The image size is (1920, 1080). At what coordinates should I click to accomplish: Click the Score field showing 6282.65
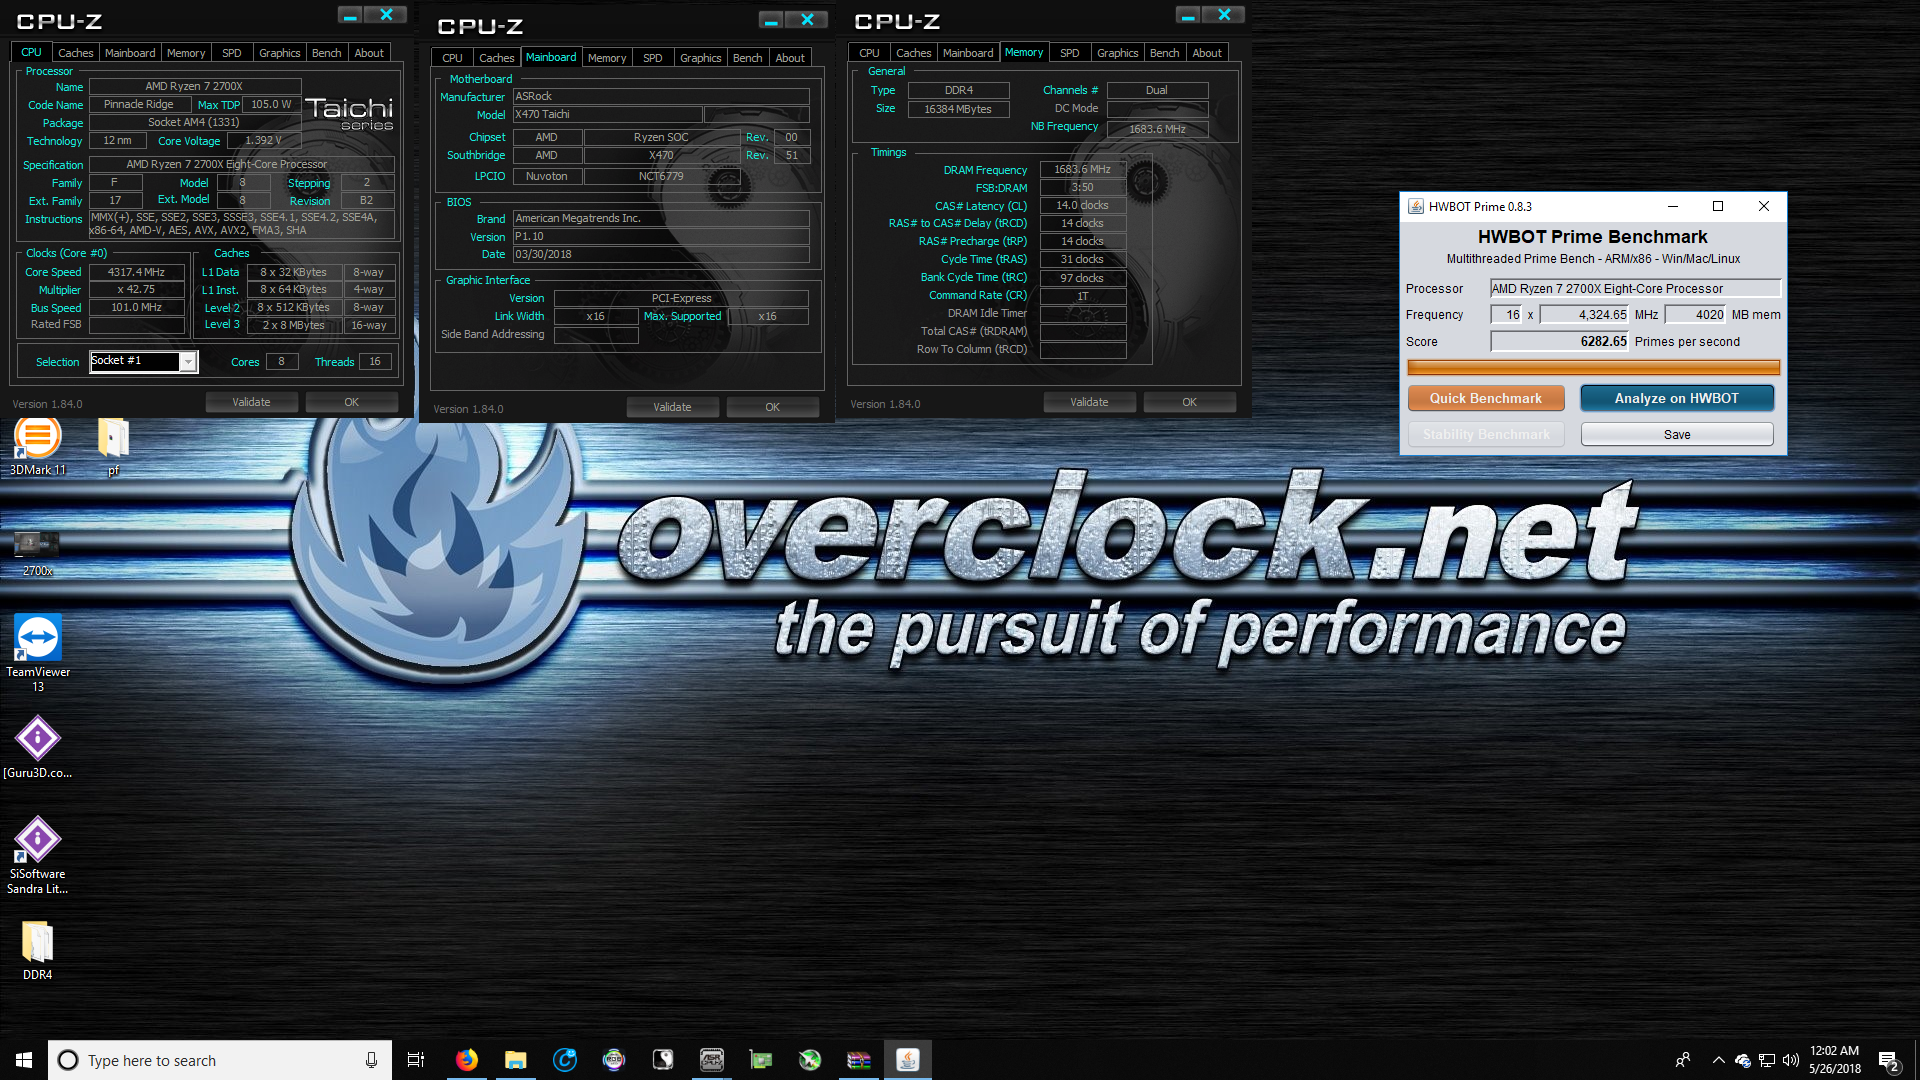(1560, 341)
